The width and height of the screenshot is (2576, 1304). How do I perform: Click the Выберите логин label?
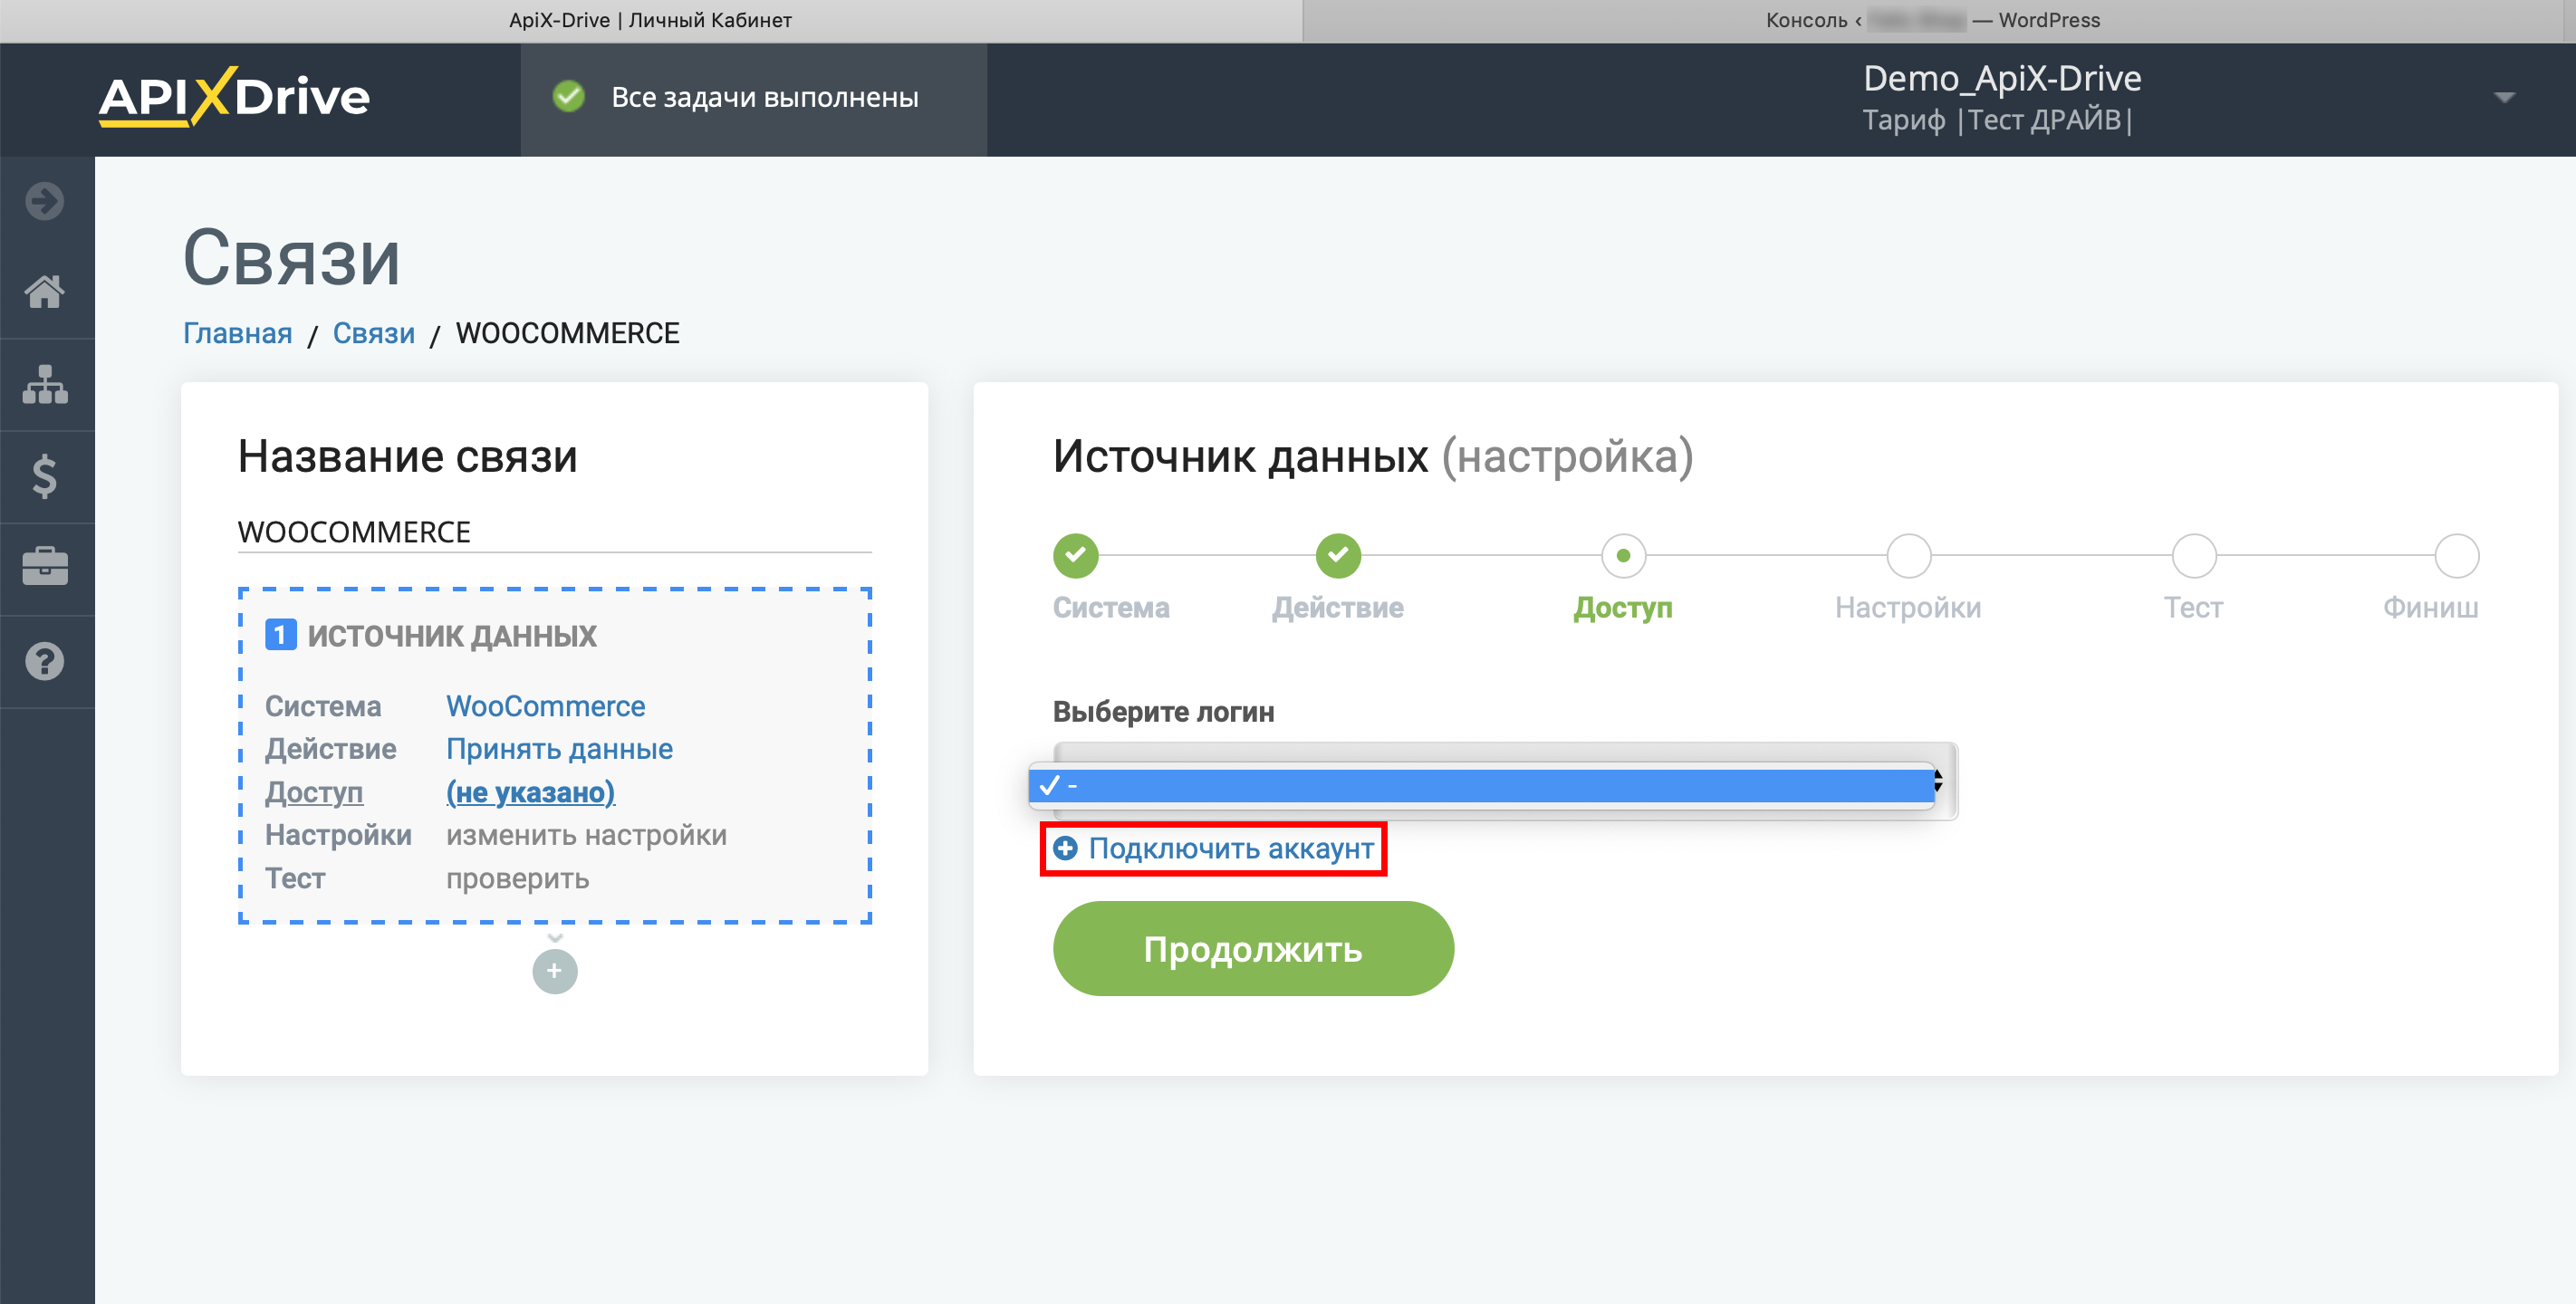[x=1164, y=711]
